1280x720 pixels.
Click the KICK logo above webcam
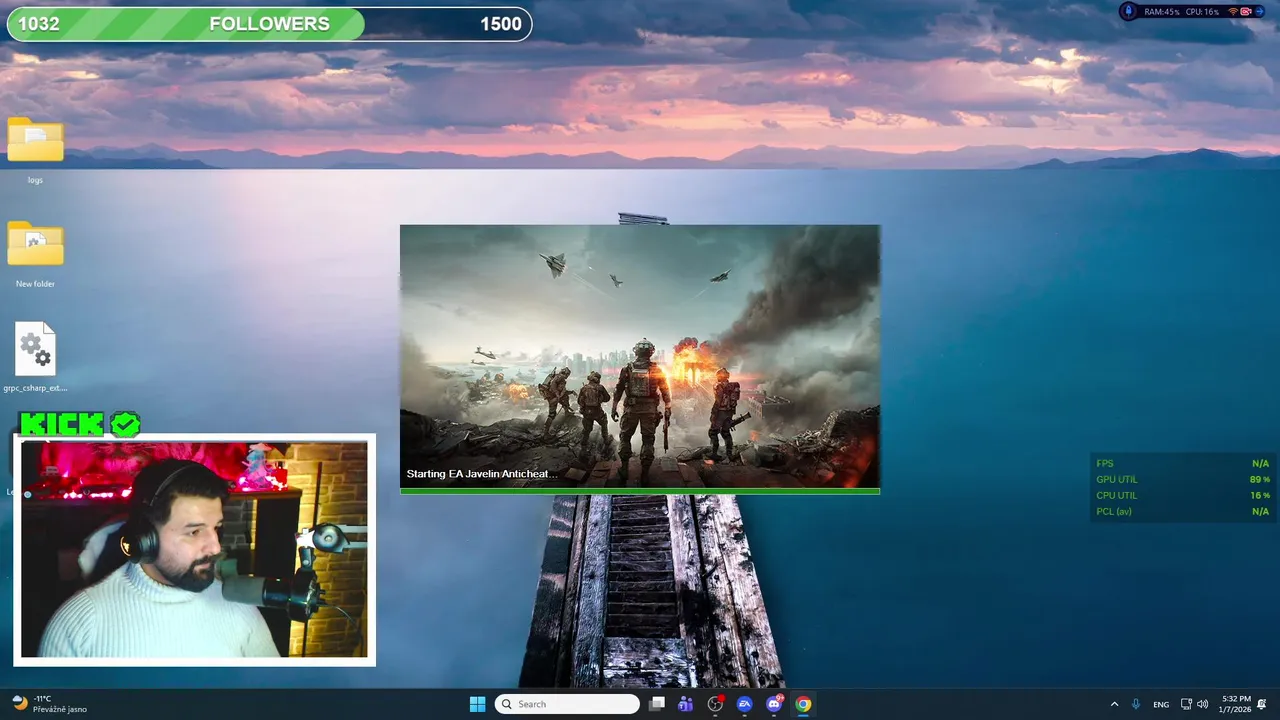click(62, 424)
